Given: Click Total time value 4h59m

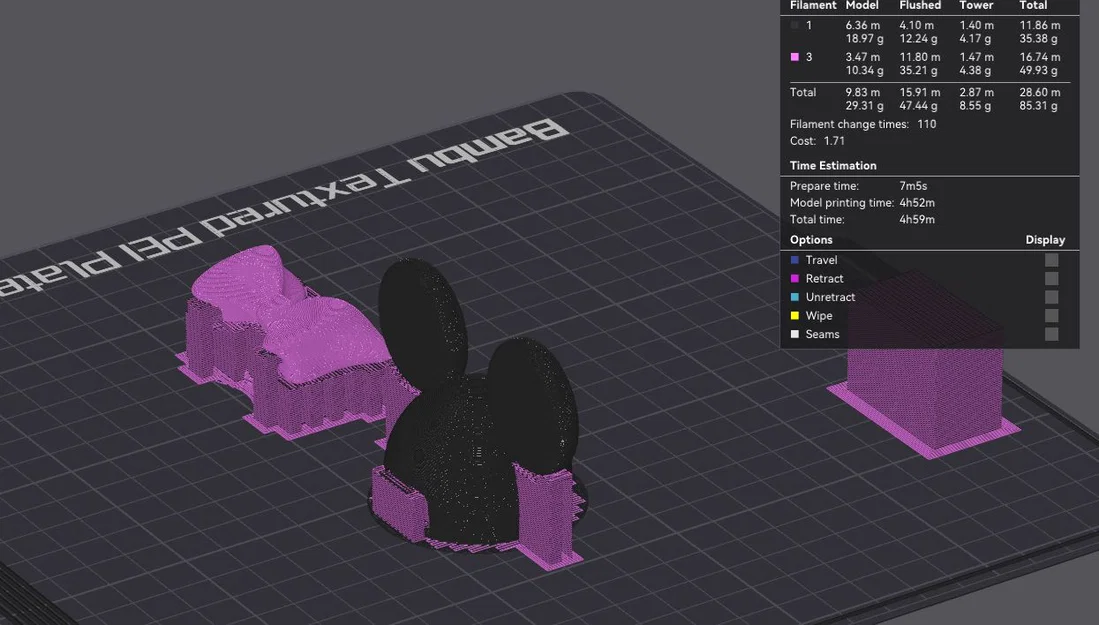Looking at the screenshot, I should coord(917,219).
